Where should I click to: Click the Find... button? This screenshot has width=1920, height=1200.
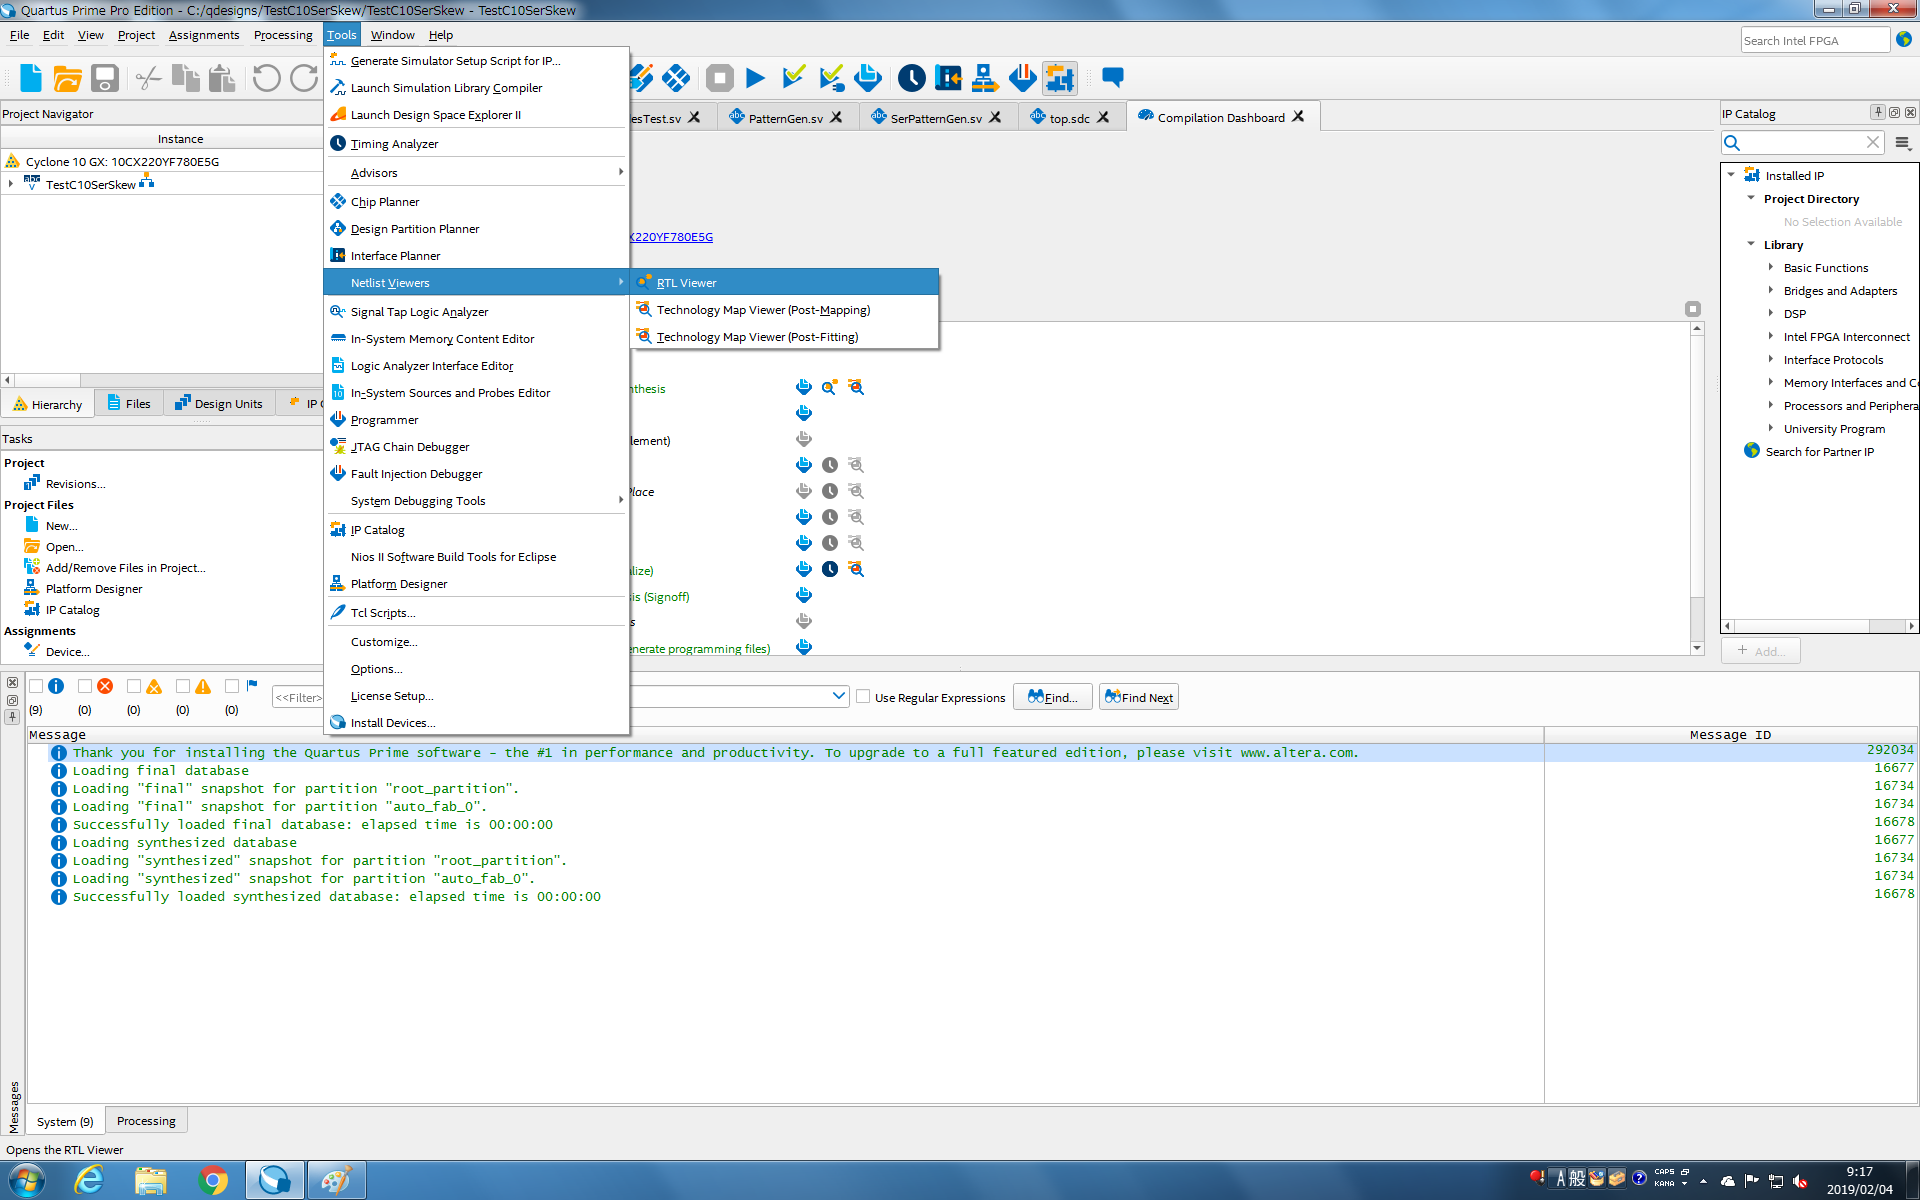click(x=1052, y=697)
